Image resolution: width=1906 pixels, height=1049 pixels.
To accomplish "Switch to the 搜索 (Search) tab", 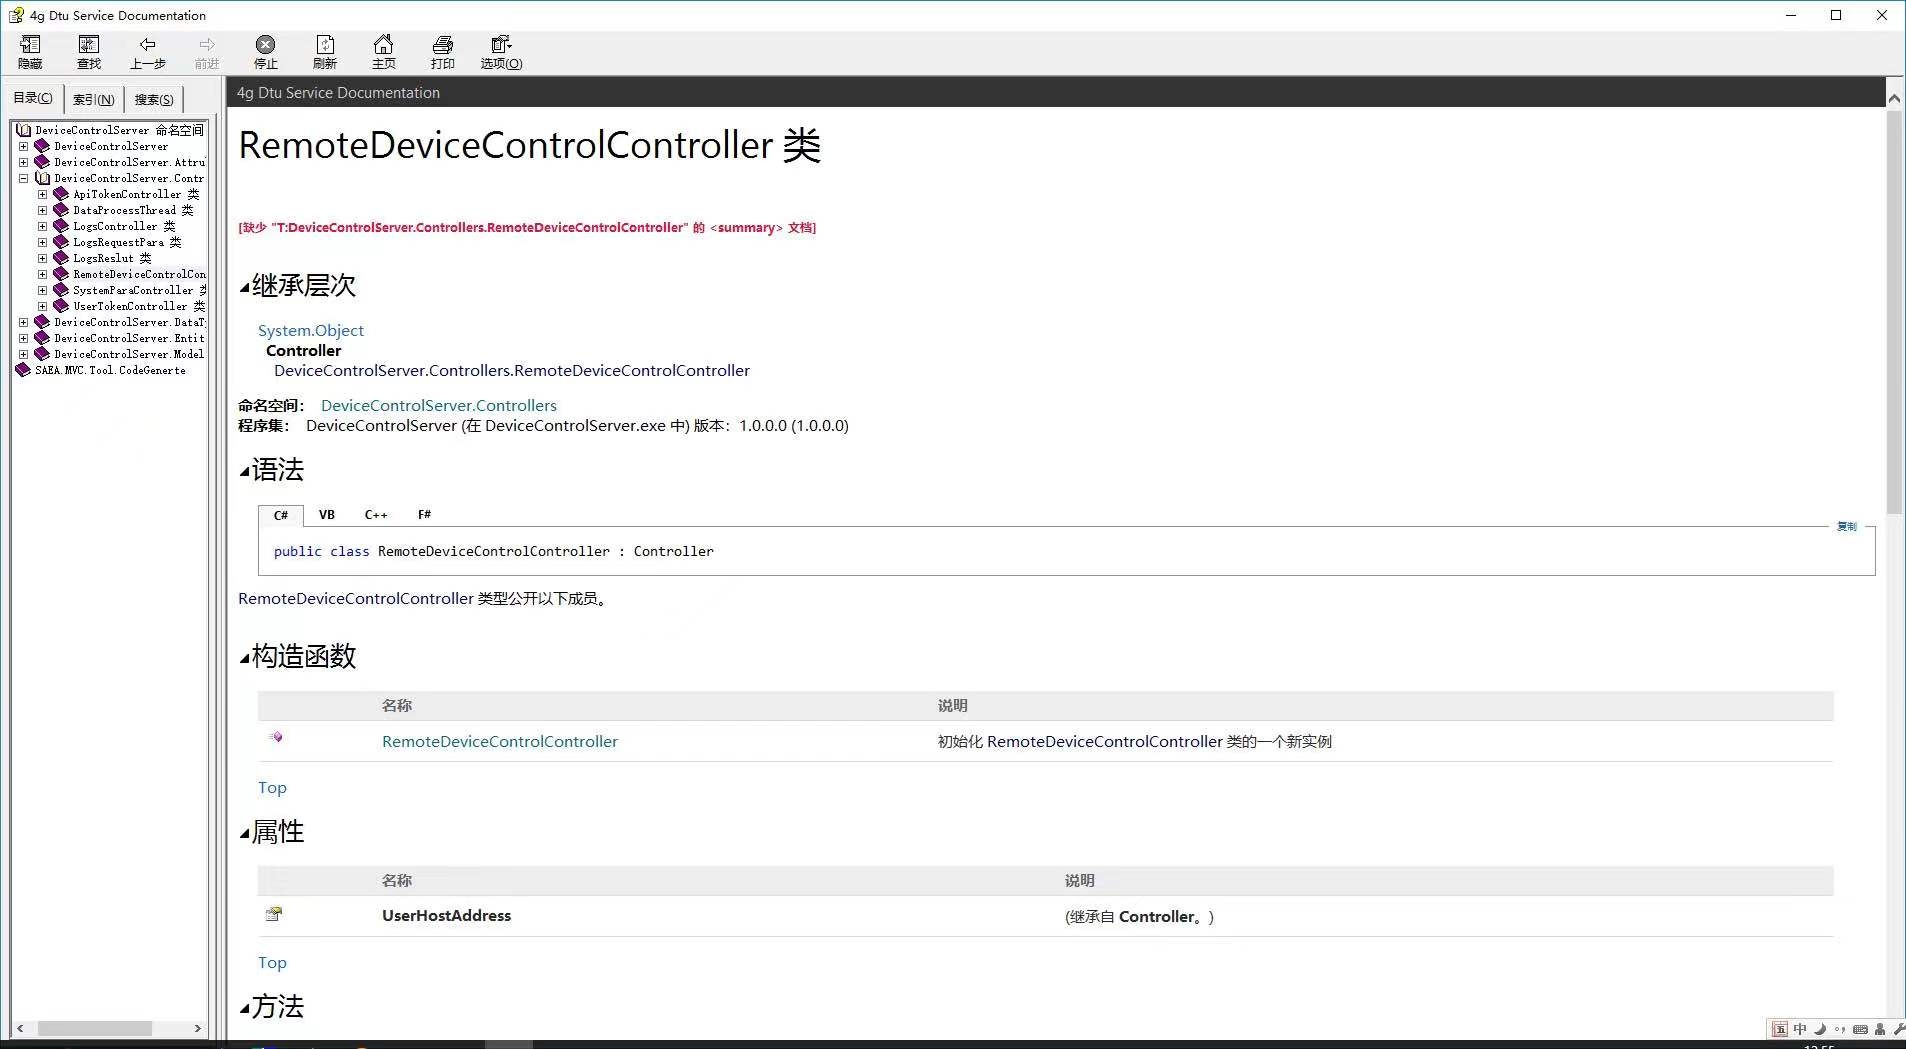I will coord(154,99).
